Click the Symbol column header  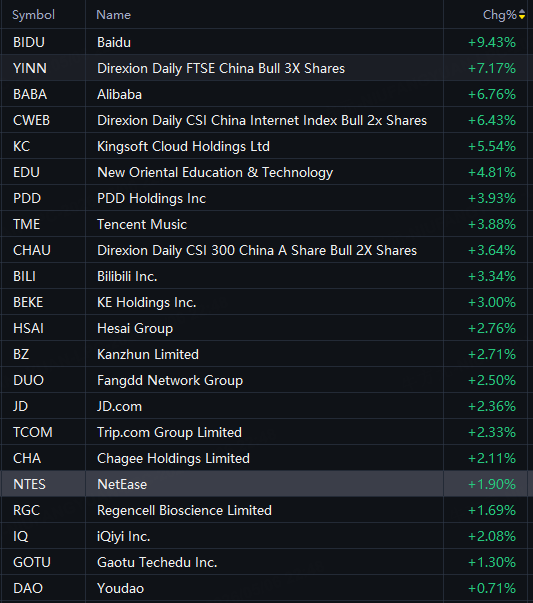(x=33, y=15)
